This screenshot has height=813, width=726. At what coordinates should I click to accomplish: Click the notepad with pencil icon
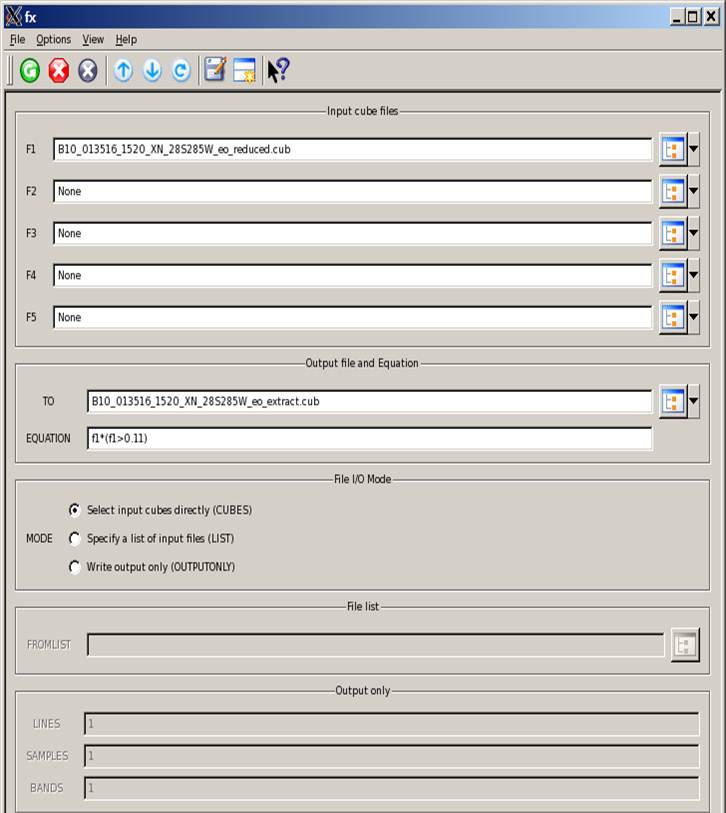tap(215, 70)
